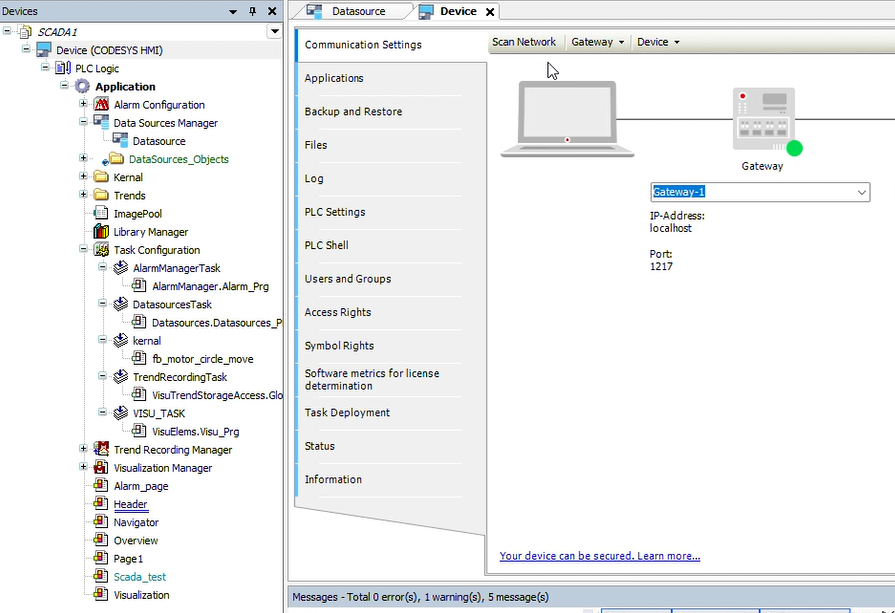
Task: Click the Kernal folder icon
Action: coord(101,177)
